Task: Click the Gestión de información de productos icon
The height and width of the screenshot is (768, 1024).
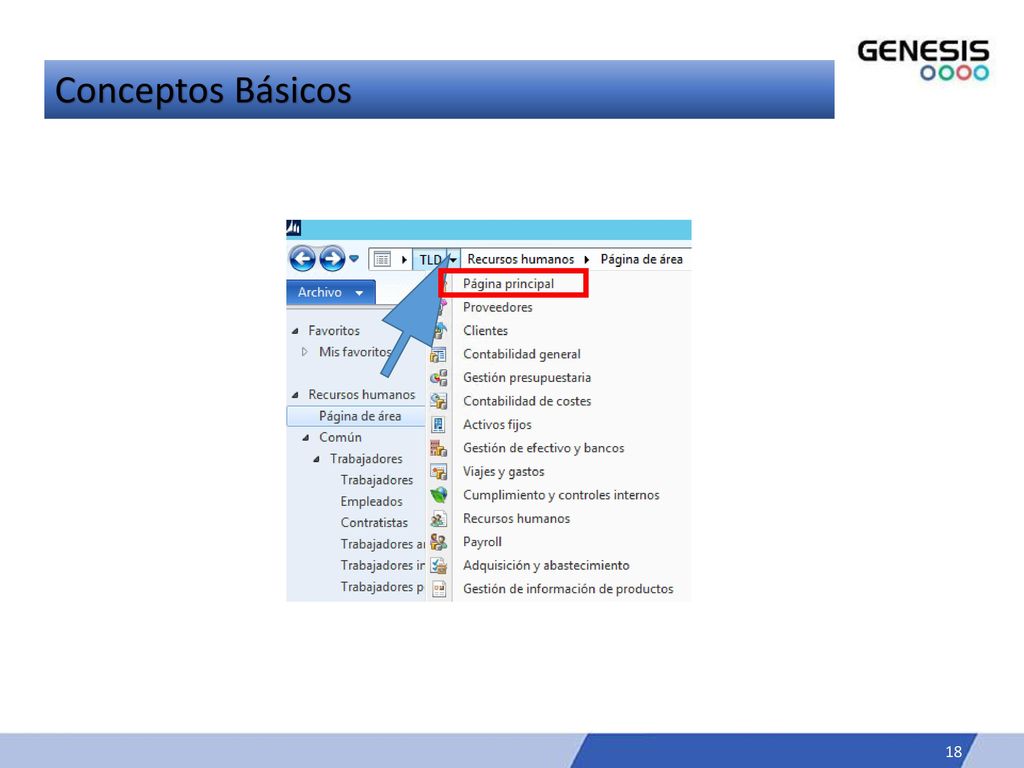Action: 439,590
